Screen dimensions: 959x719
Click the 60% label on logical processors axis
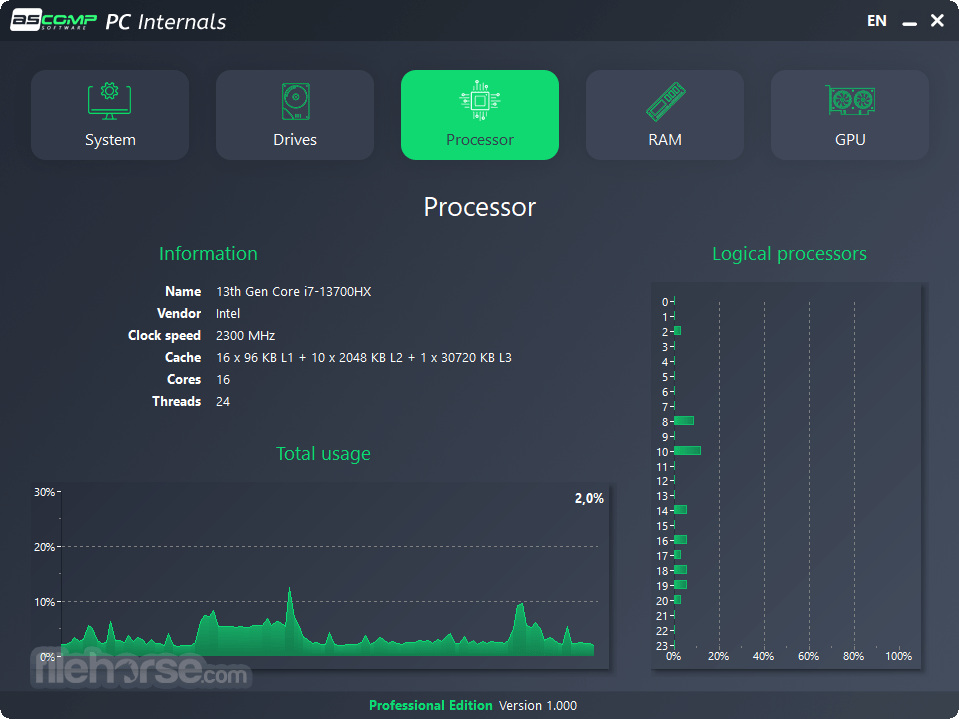(x=809, y=657)
